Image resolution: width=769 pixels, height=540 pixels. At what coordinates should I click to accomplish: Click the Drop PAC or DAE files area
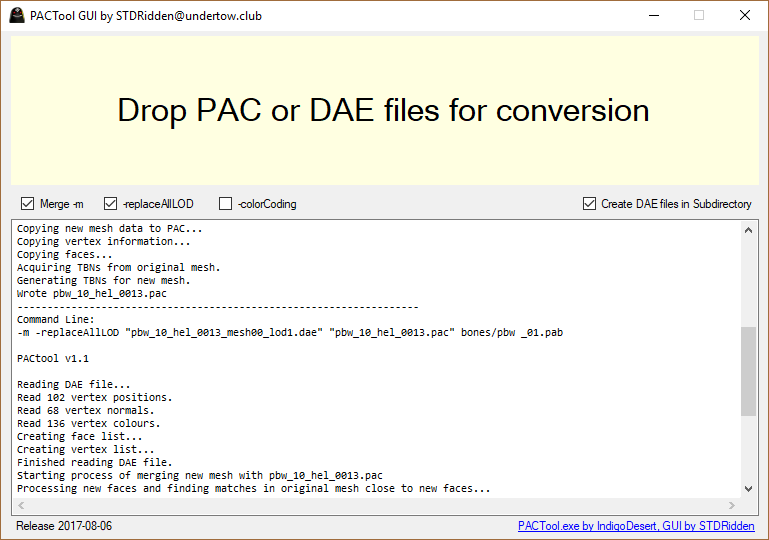click(384, 110)
